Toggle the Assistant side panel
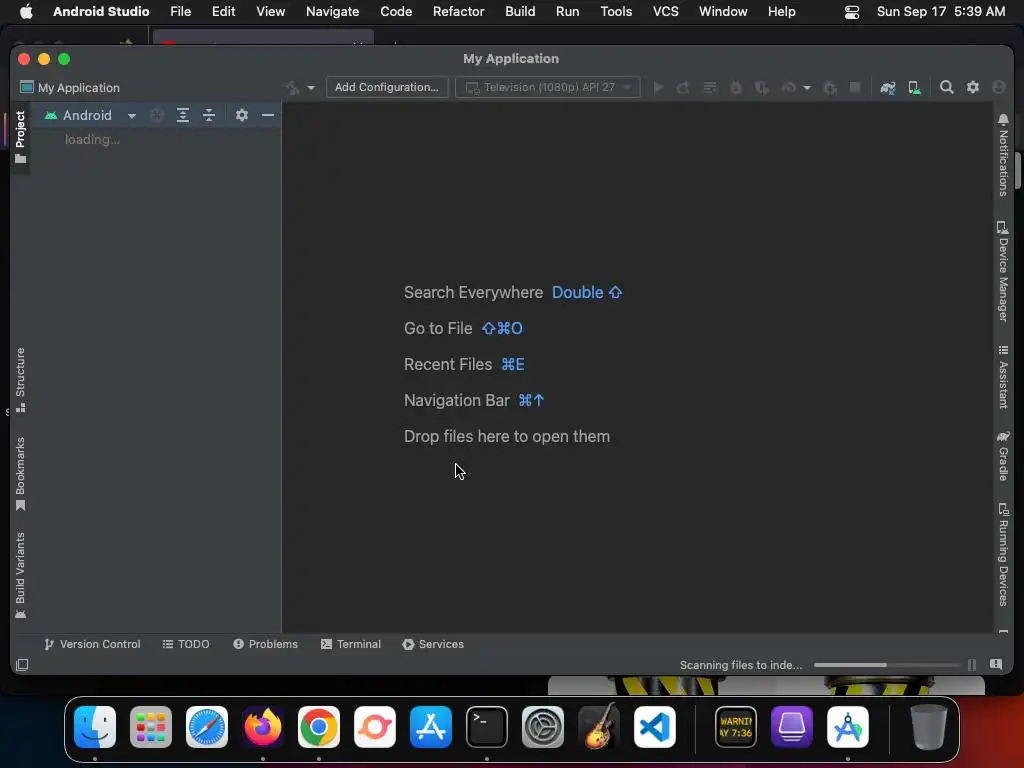Image resolution: width=1024 pixels, height=768 pixels. click(1003, 377)
